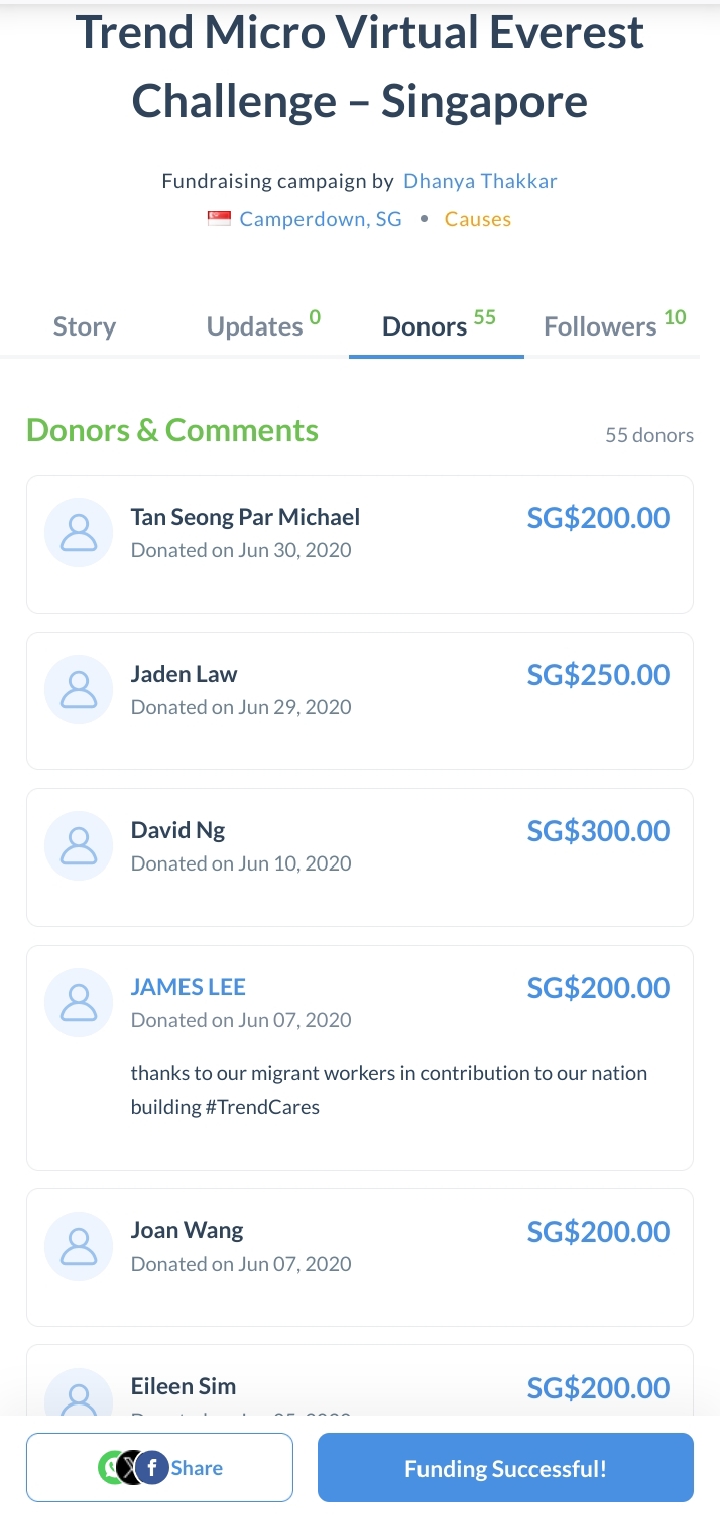Click Tan Seong Par Michael's avatar icon
This screenshot has height=1539, width=720.
78,532
